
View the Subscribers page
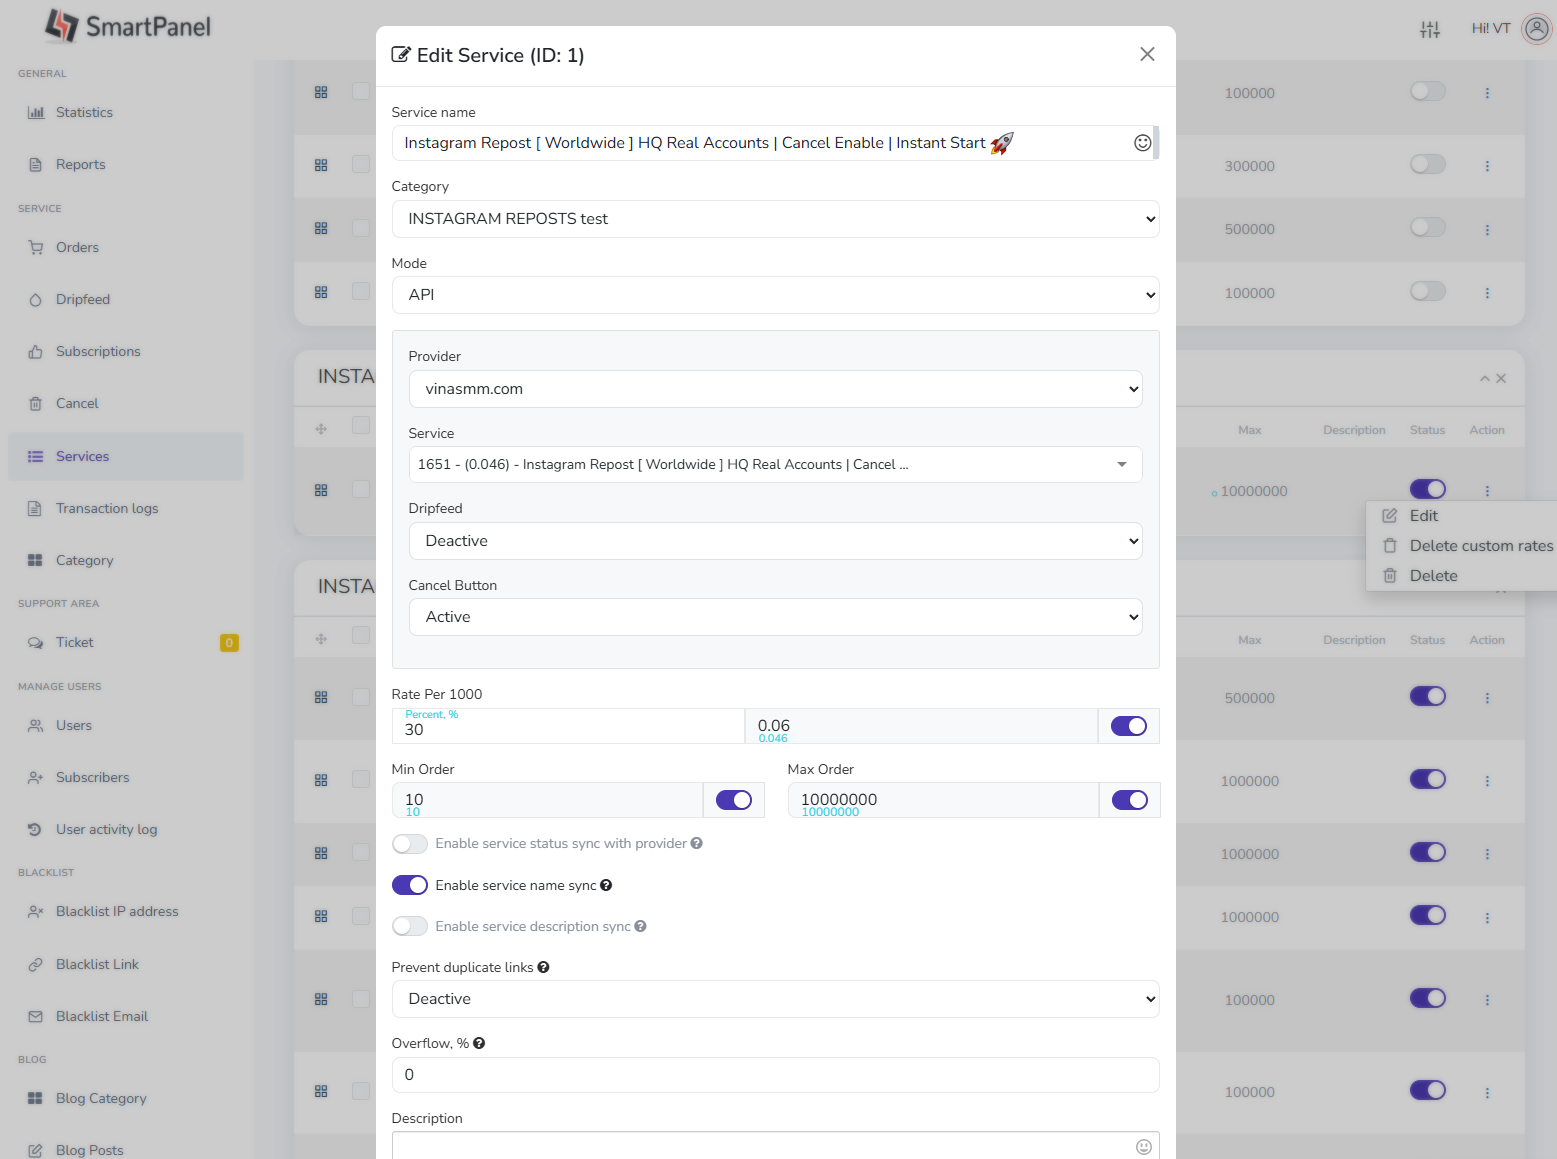[x=92, y=777]
